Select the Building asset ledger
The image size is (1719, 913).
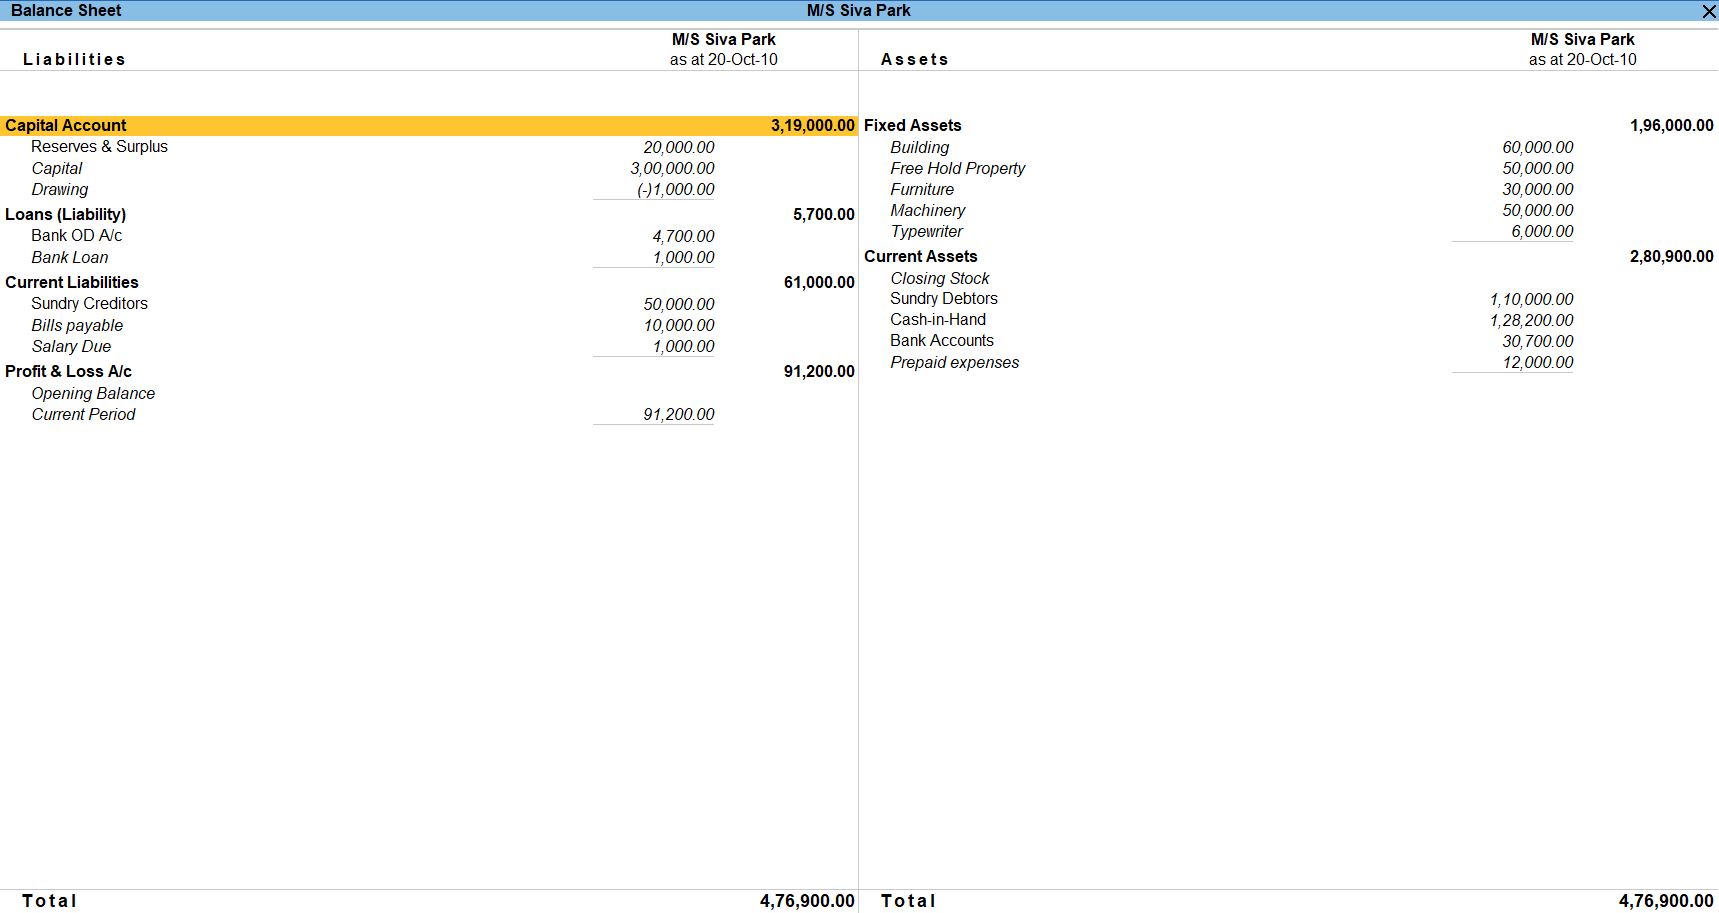(919, 148)
